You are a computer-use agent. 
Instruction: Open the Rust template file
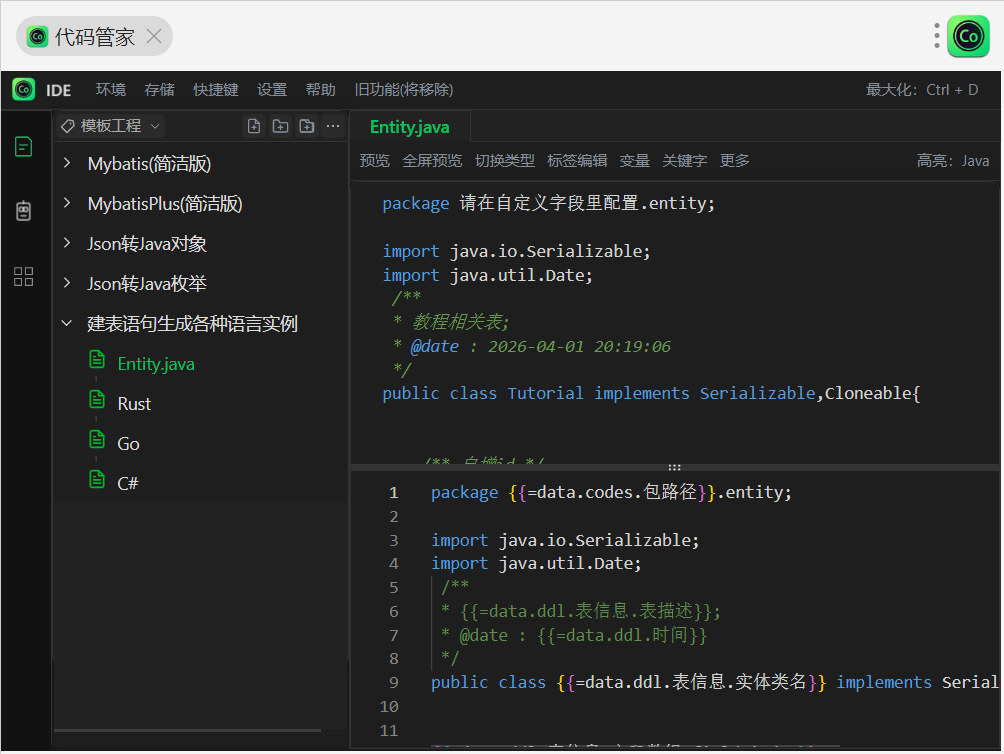point(134,404)
